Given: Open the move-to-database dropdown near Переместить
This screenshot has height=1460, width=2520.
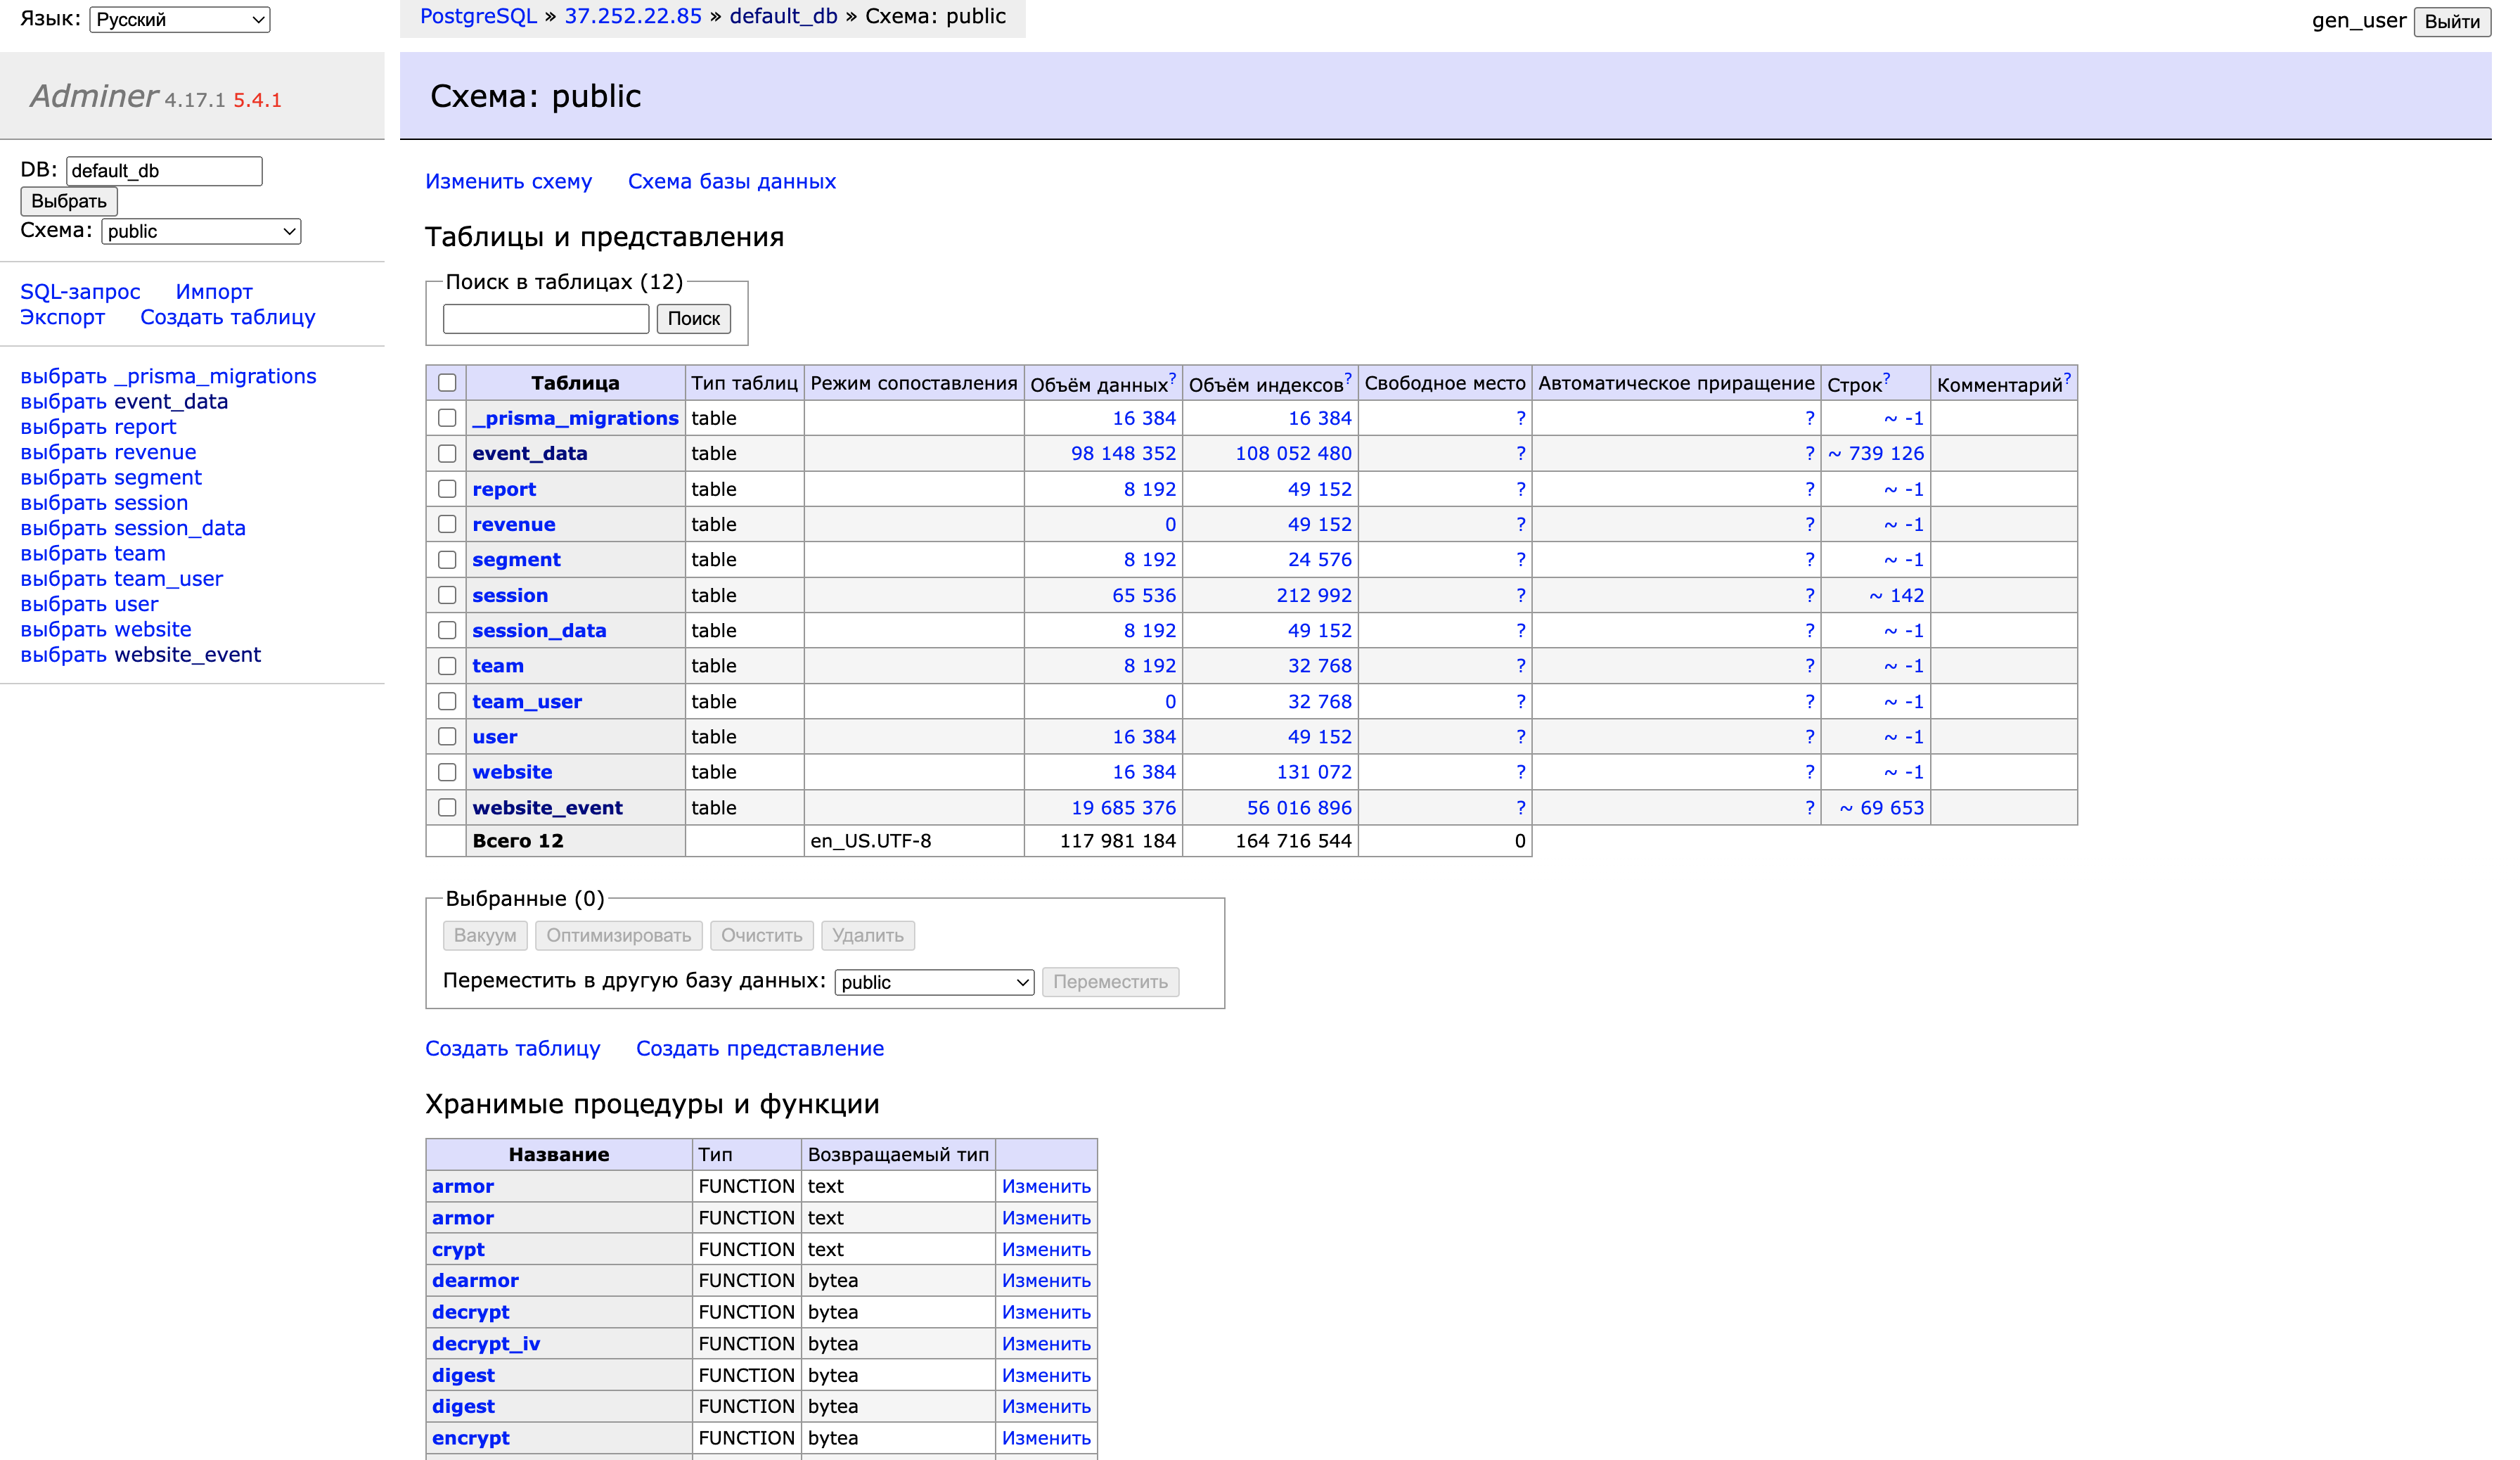Looking at the screenshot, I should pyautogui.click(x=933, y=982).
